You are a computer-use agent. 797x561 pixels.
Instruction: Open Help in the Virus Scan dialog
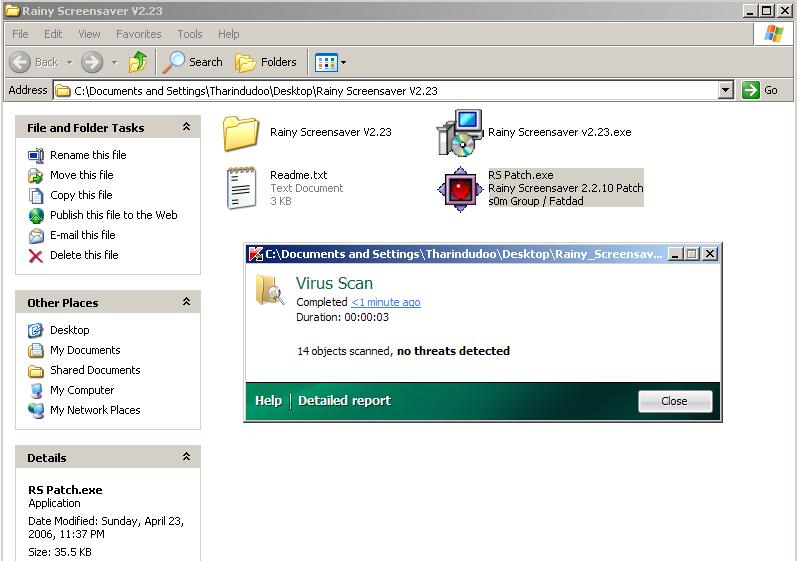click(268, 400)
